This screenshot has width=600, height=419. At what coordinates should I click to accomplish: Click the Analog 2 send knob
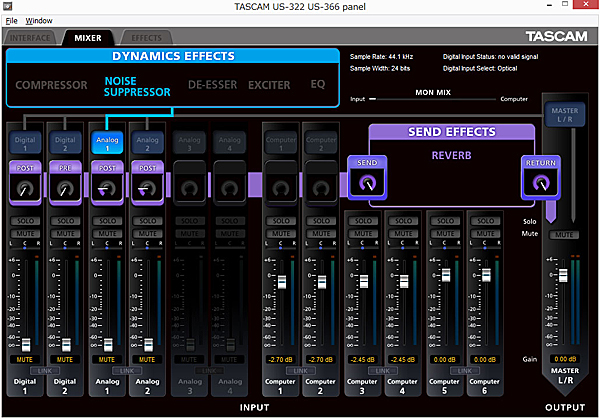147,189
